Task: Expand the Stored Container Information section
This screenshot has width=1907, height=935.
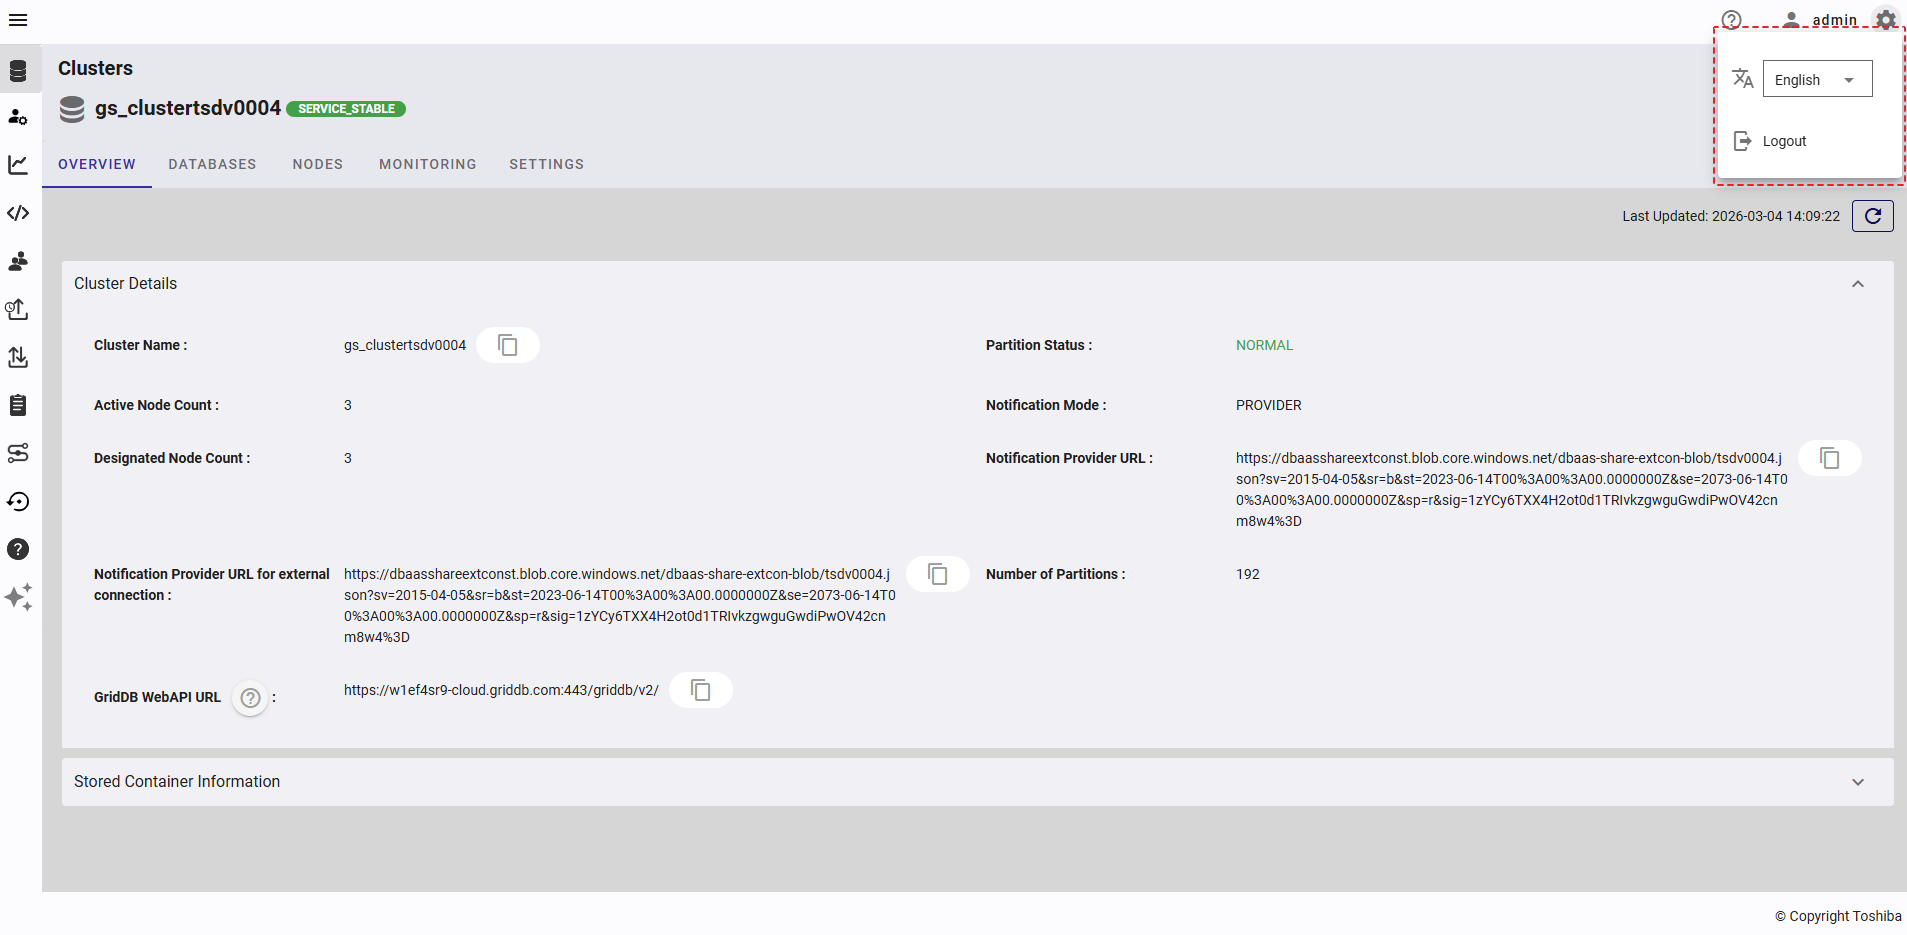Action: (x=1857, y=782)
